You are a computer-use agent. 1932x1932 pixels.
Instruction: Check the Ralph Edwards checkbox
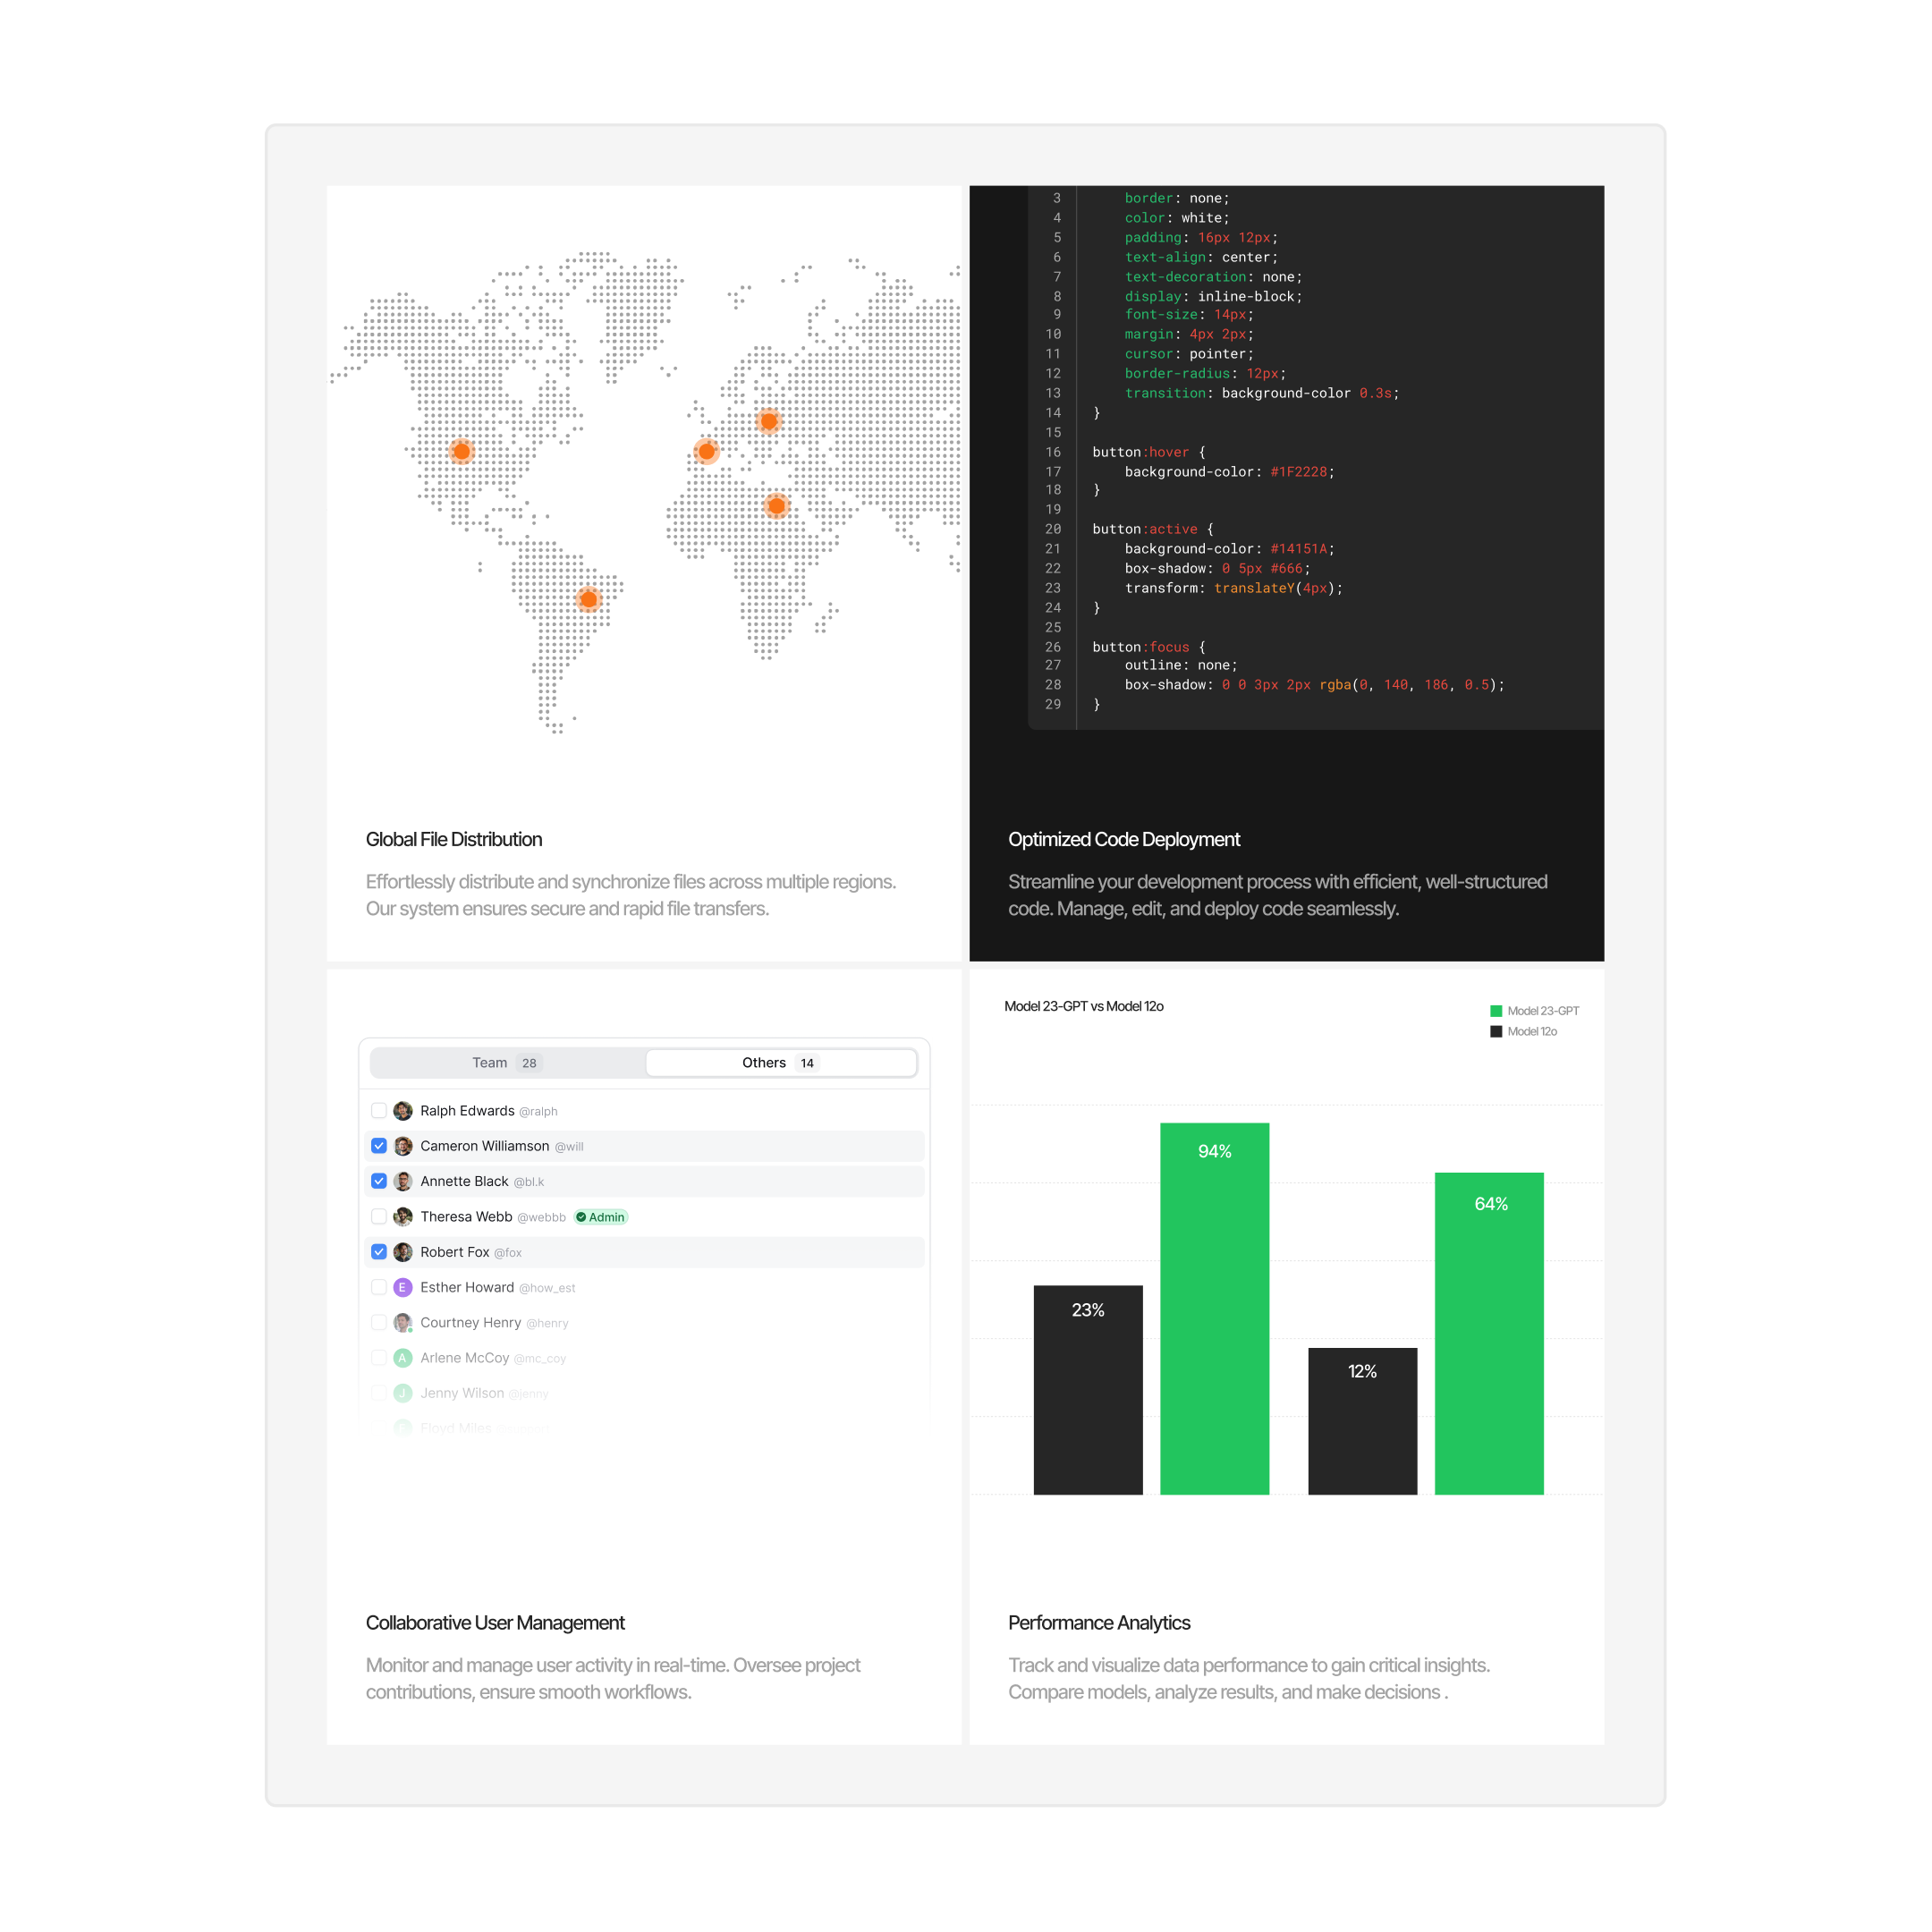pos(379,1111)
